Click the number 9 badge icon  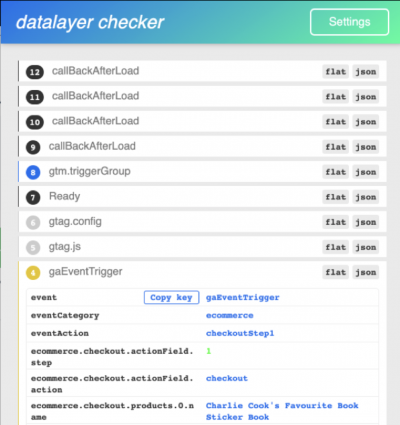click(x=33, y=147)
